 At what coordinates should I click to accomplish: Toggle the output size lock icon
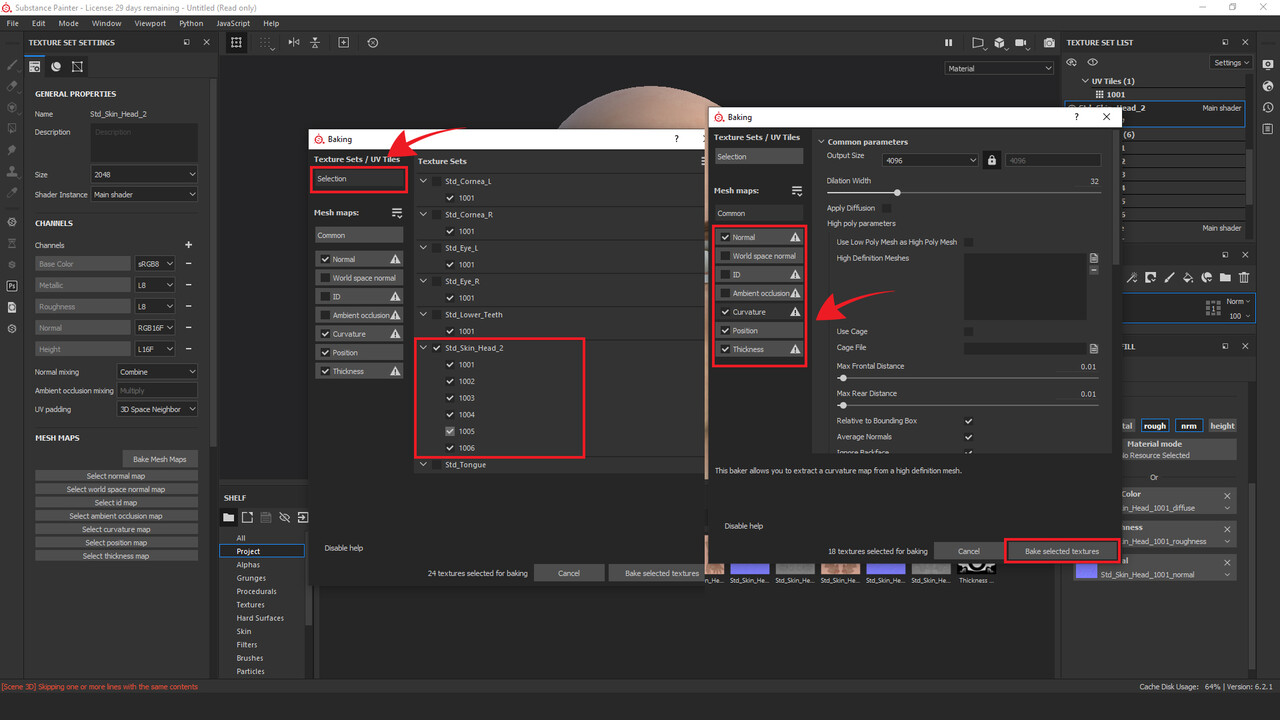992,160
